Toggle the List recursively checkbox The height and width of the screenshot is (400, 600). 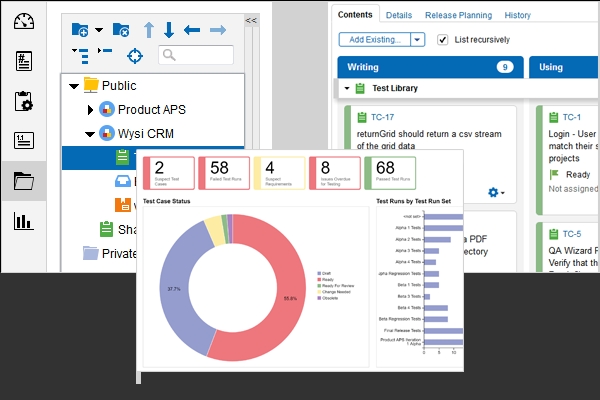coord(444,40)
